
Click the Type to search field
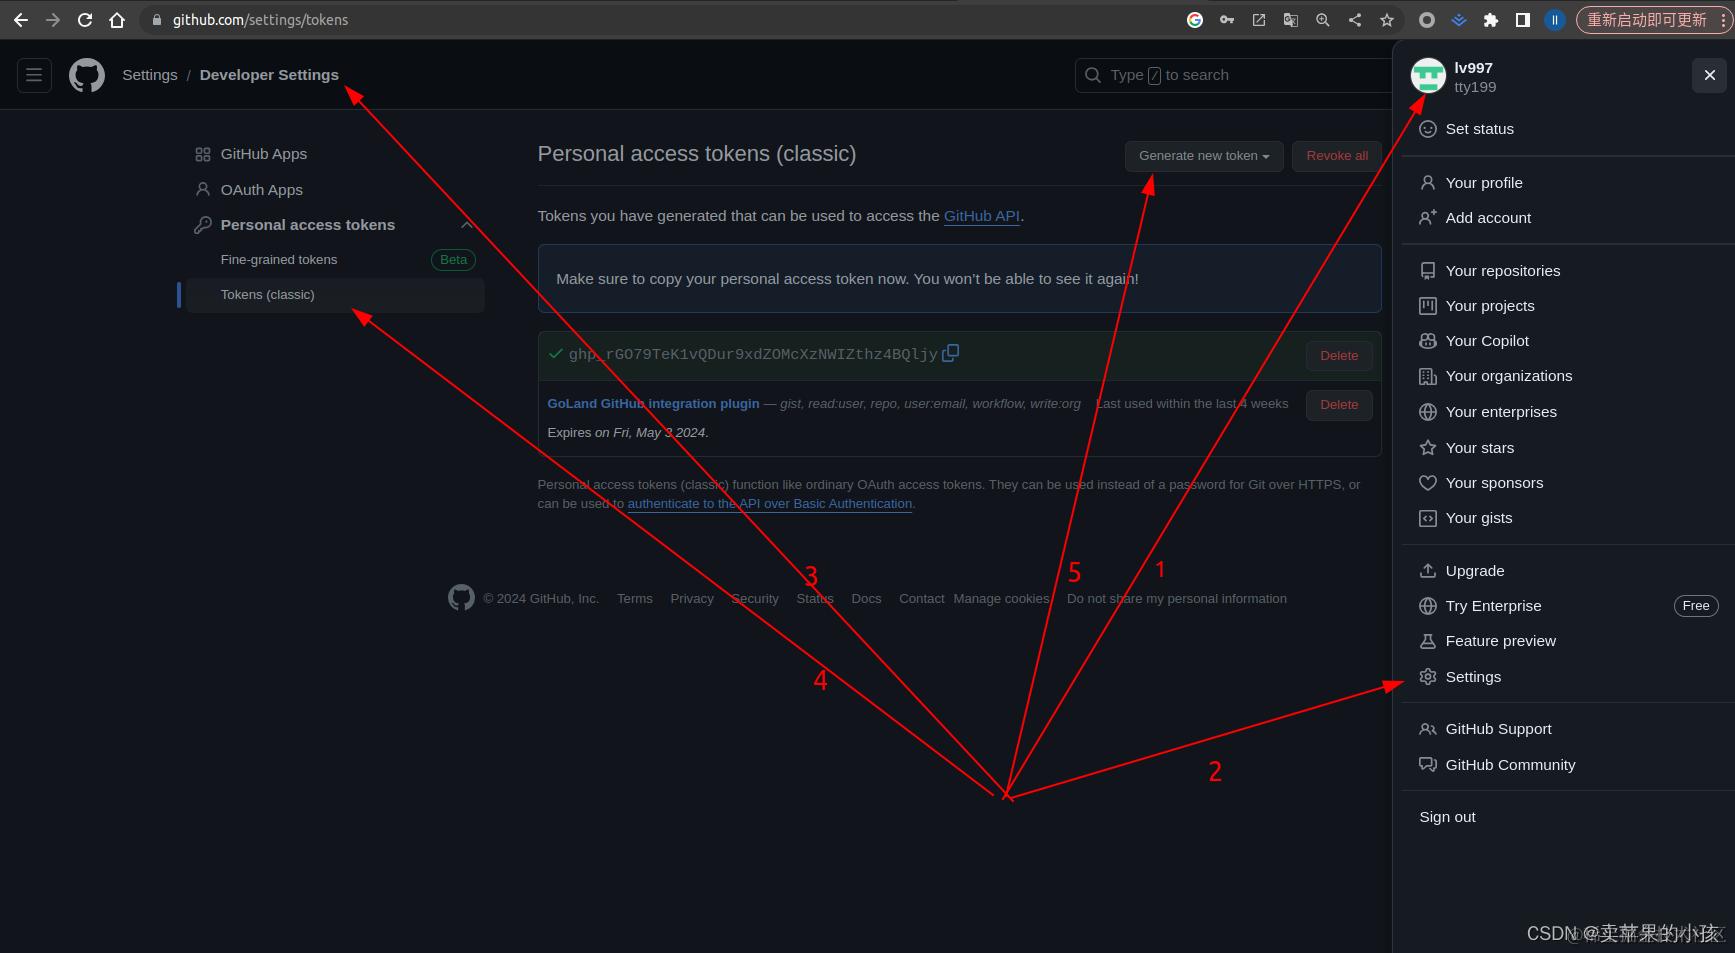1200,75
